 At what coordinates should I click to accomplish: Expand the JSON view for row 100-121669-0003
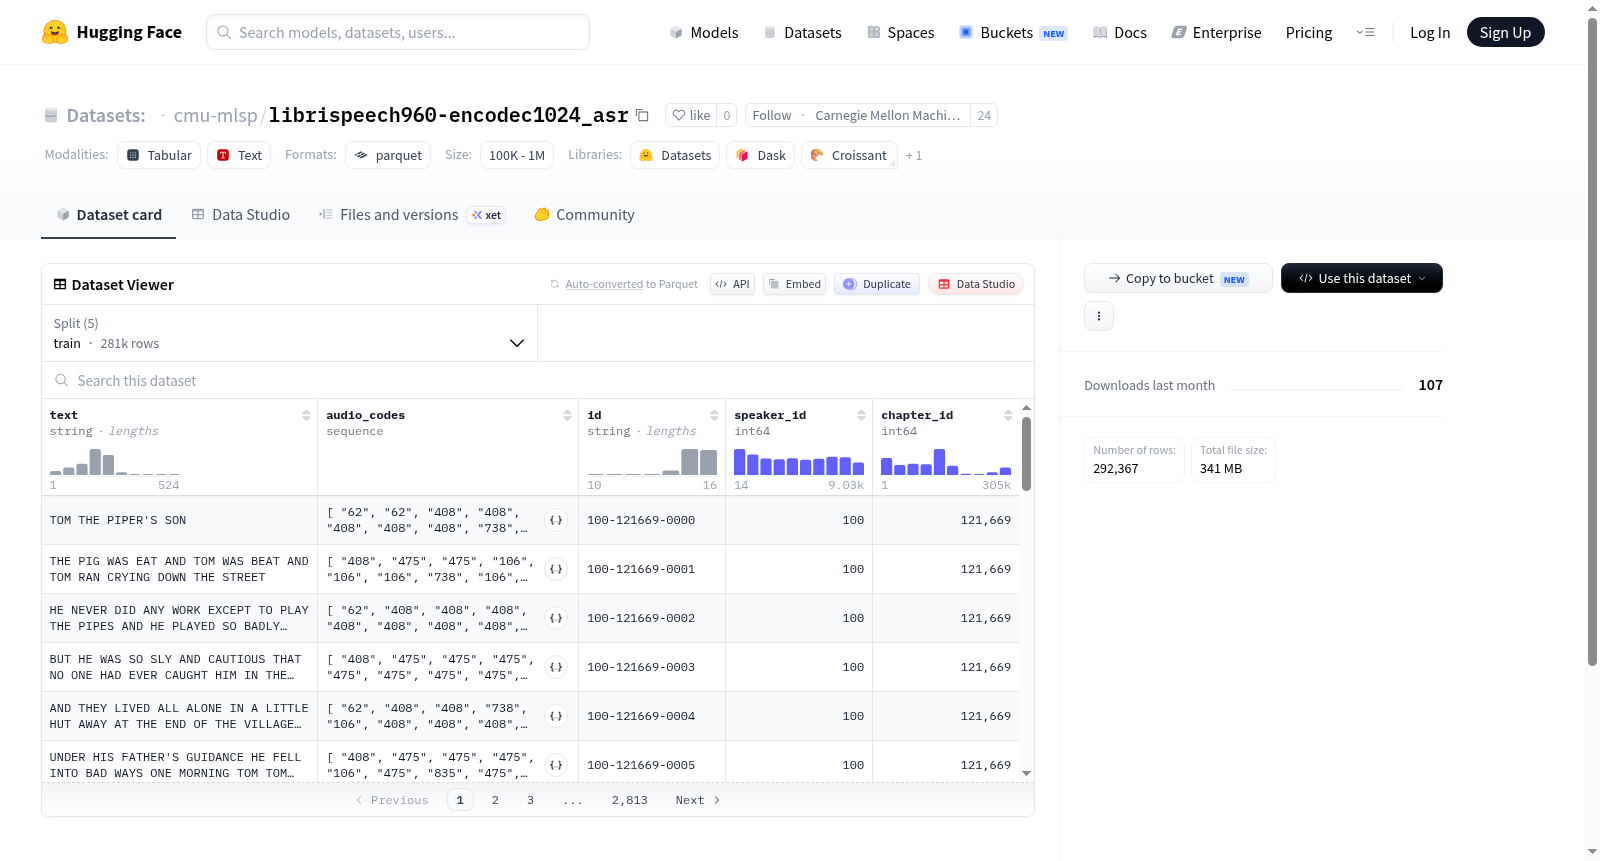tap(556, 667)
